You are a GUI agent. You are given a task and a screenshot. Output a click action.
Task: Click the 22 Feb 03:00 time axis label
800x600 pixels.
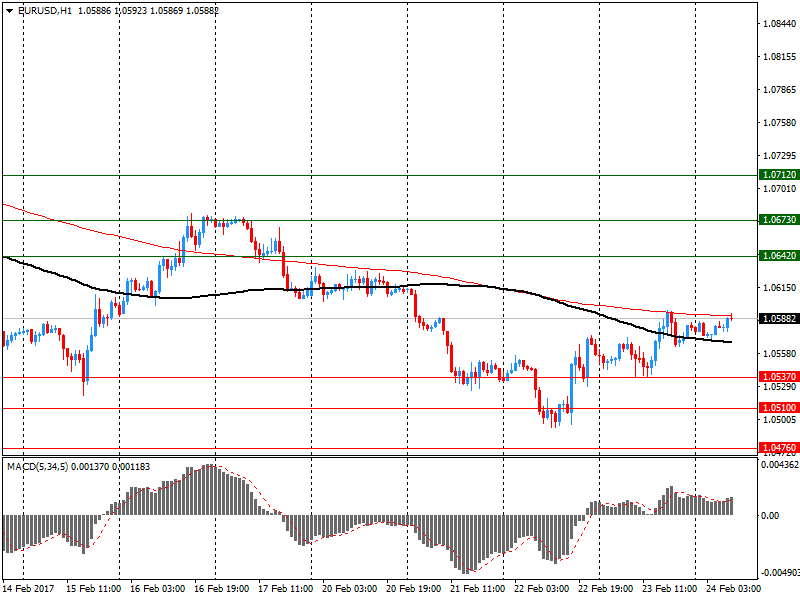[x=541, y=589]
